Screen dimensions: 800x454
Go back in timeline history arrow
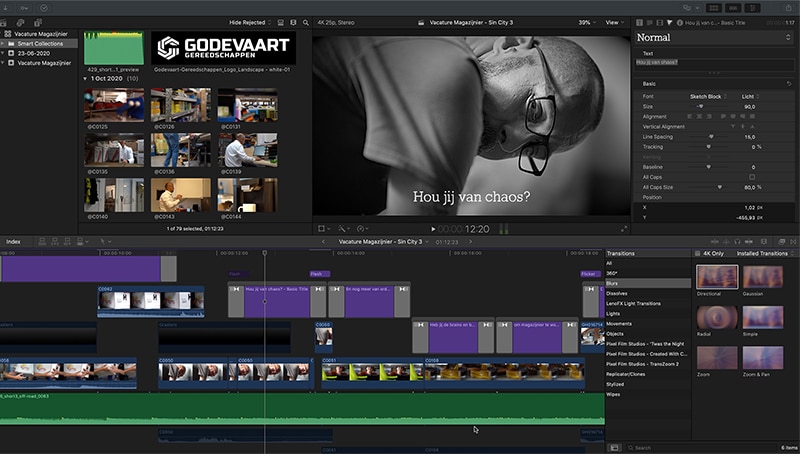click(323, 241)
